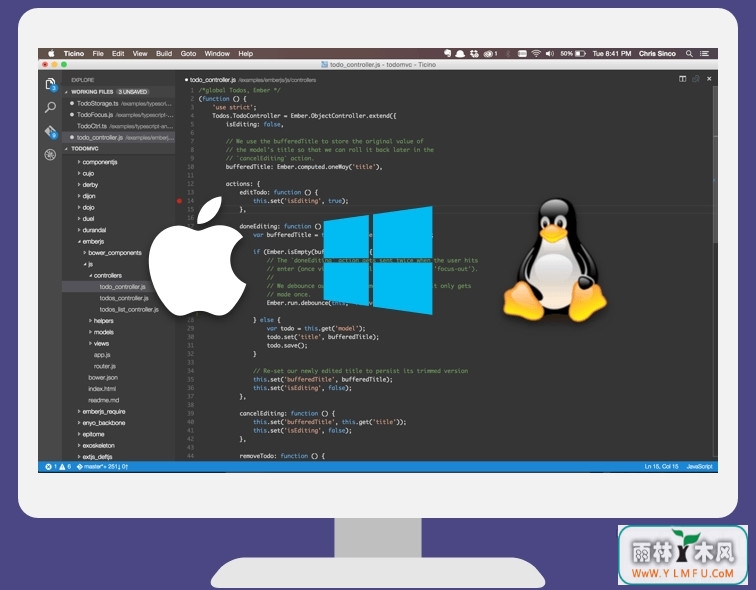The height and width of the screenshot is (590, 756).
Task: Expand the dijon folder
Action: coord(79,196)
